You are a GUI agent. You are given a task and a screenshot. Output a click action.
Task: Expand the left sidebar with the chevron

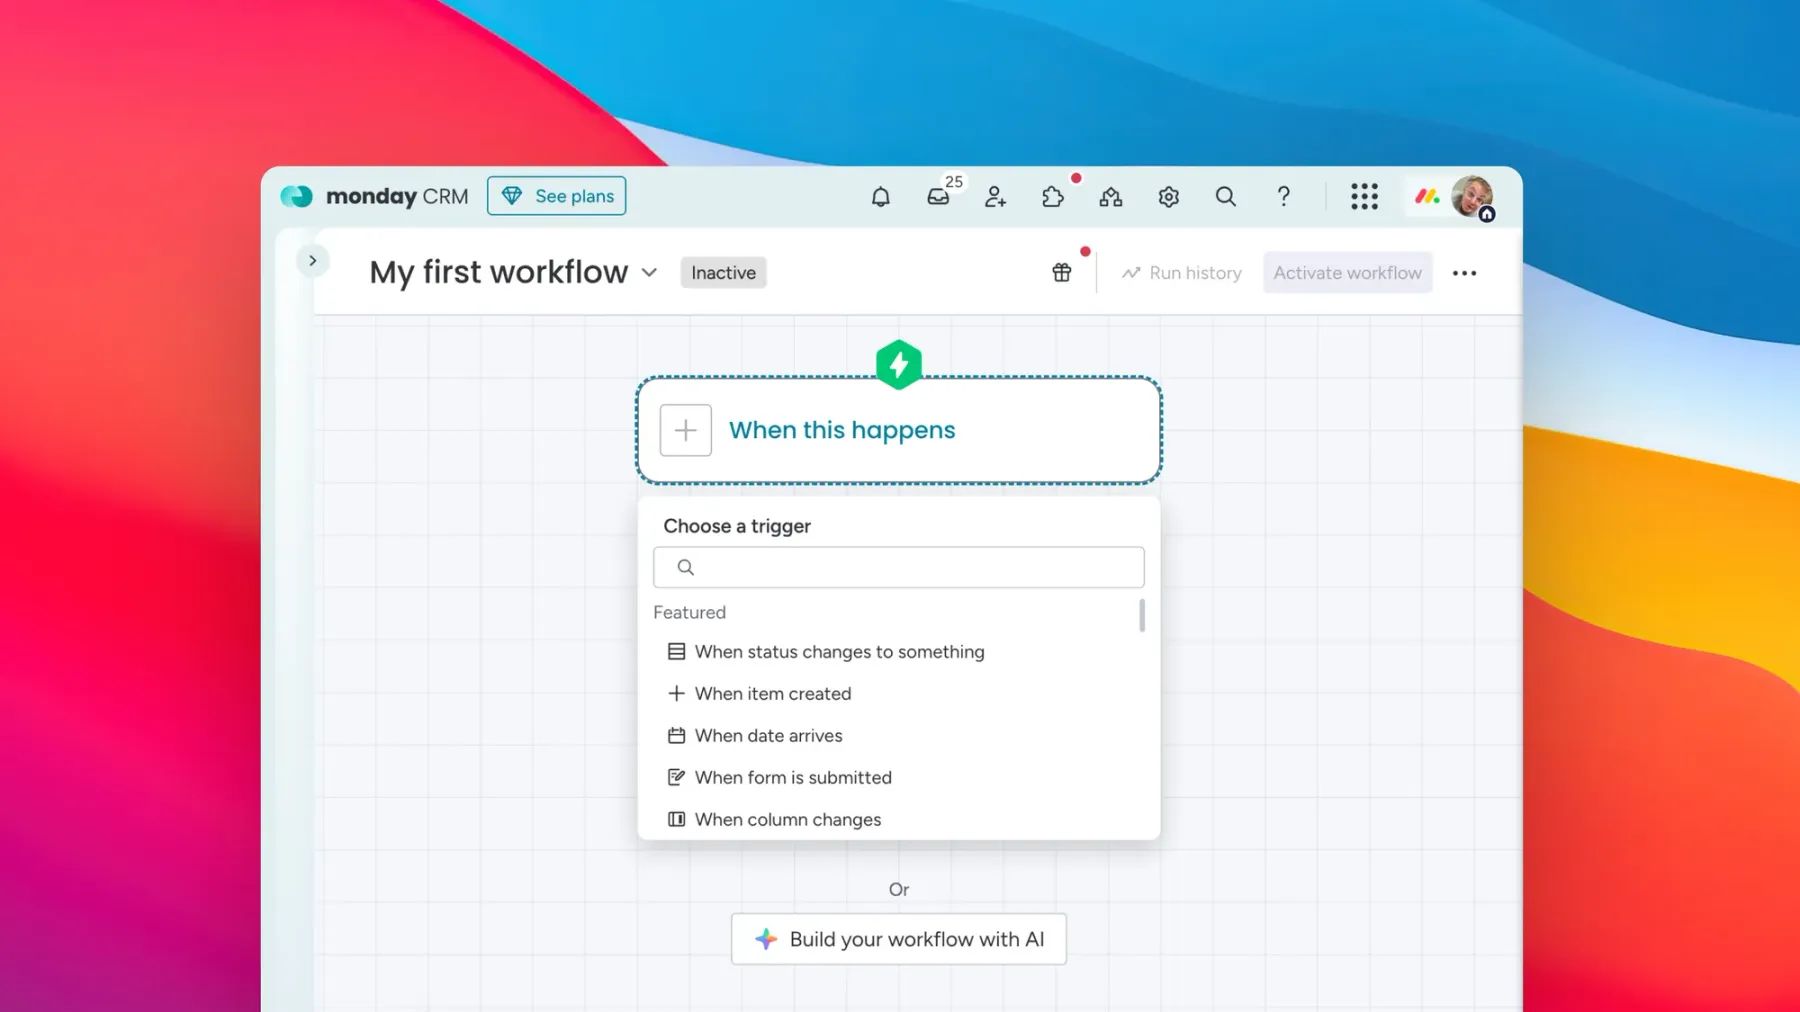pos(313,260)
